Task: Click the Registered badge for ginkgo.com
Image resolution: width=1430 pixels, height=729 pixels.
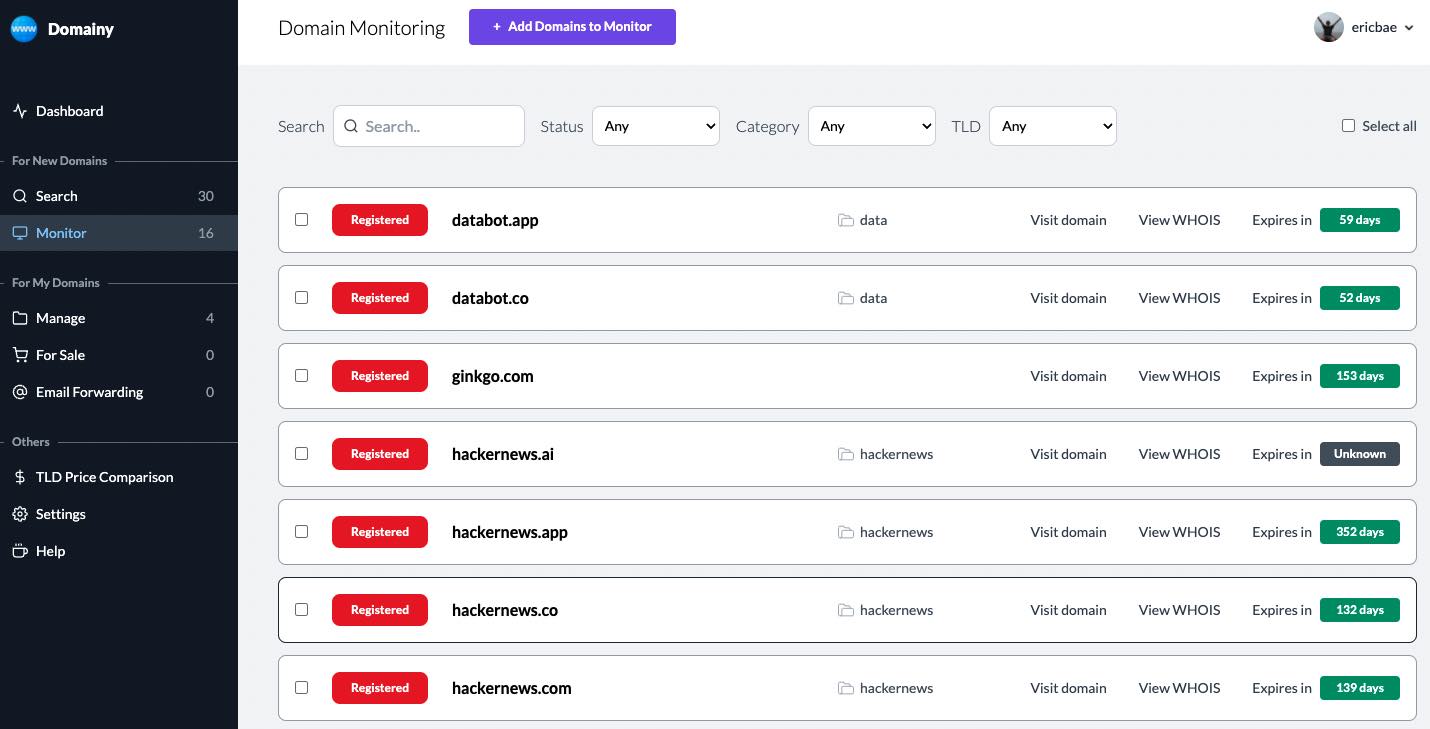Action: [x=380, y=376]
